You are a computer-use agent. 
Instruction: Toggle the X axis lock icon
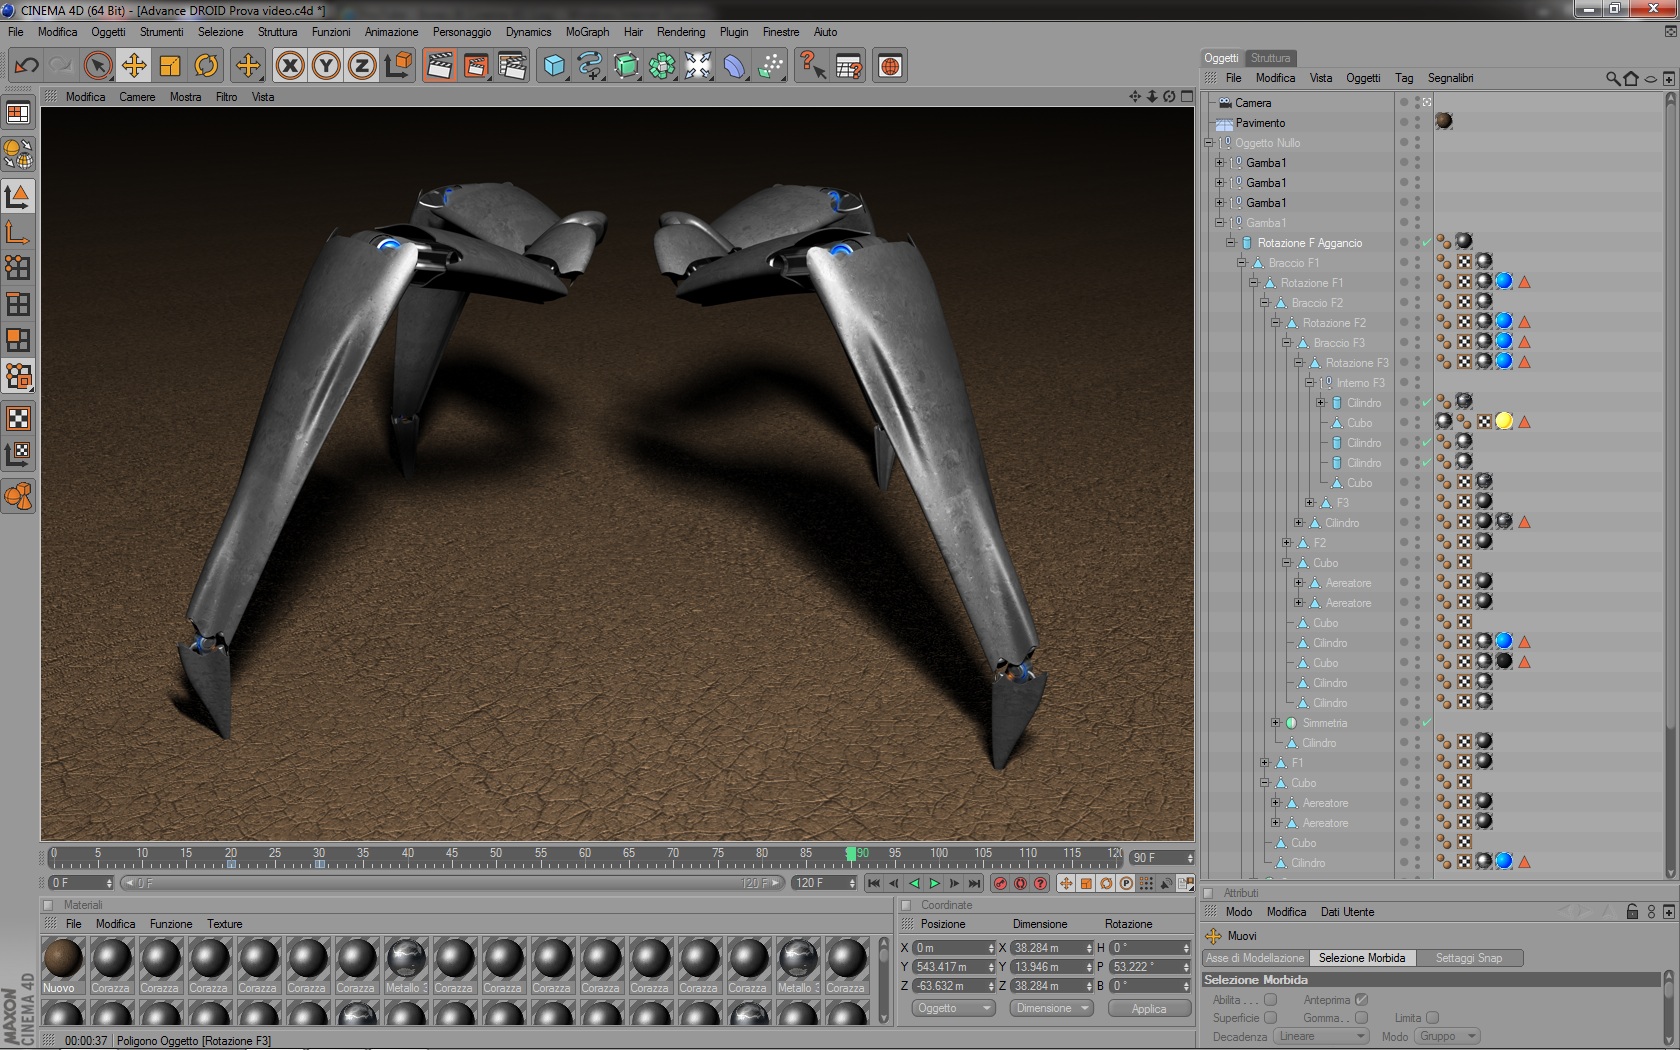[290, 66]
